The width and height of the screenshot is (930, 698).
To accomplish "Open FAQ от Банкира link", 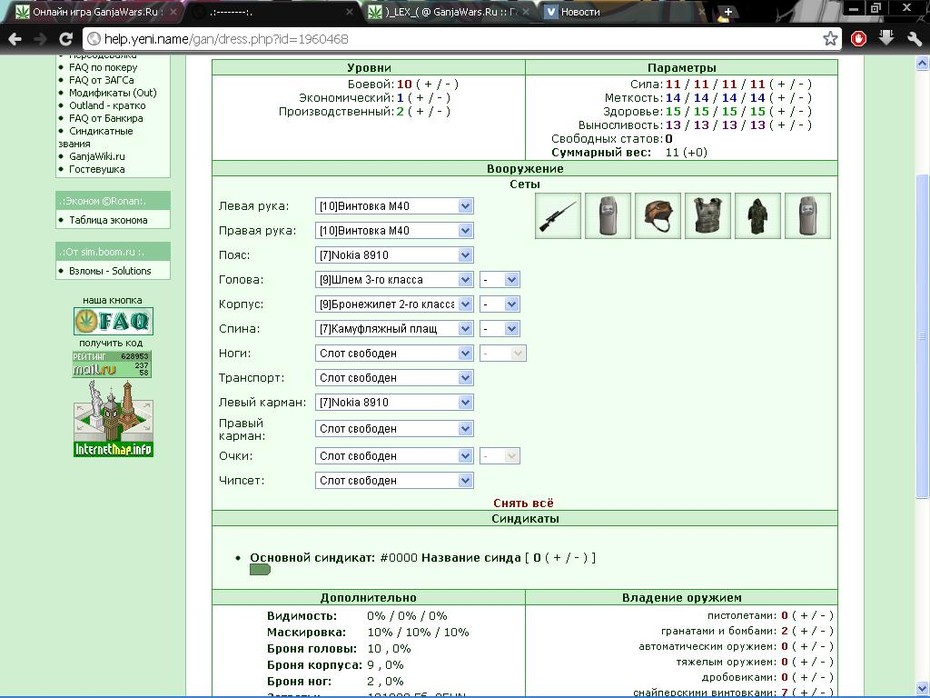I will (106, 118).
